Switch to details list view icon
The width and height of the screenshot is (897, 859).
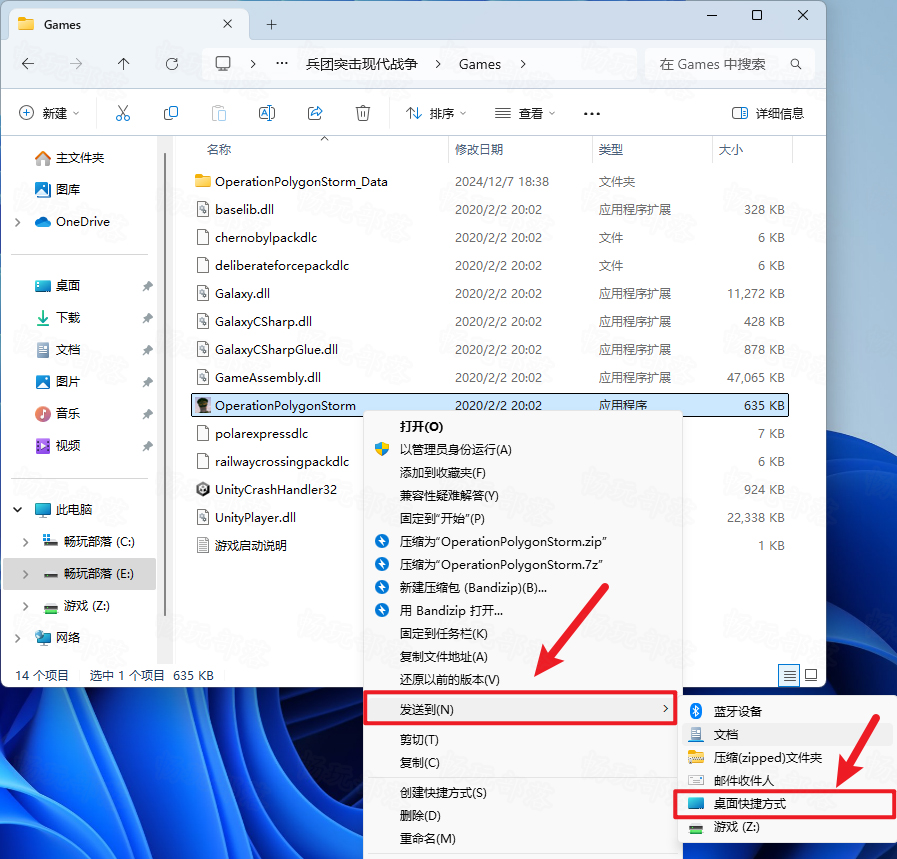789,675
